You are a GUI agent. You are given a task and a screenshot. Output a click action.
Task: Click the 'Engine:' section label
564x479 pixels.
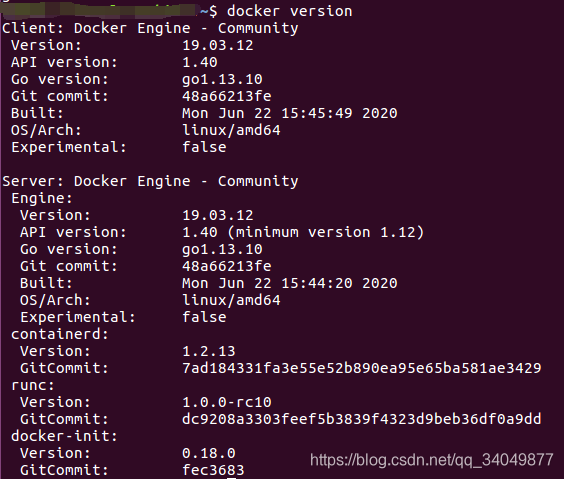(x=42, y=199)
